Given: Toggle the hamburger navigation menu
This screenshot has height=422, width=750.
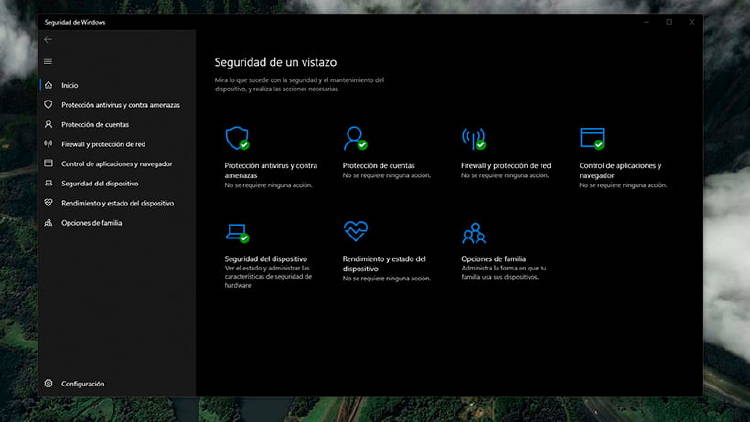Looking at the screenshot, I should click(x=48, y=61).
